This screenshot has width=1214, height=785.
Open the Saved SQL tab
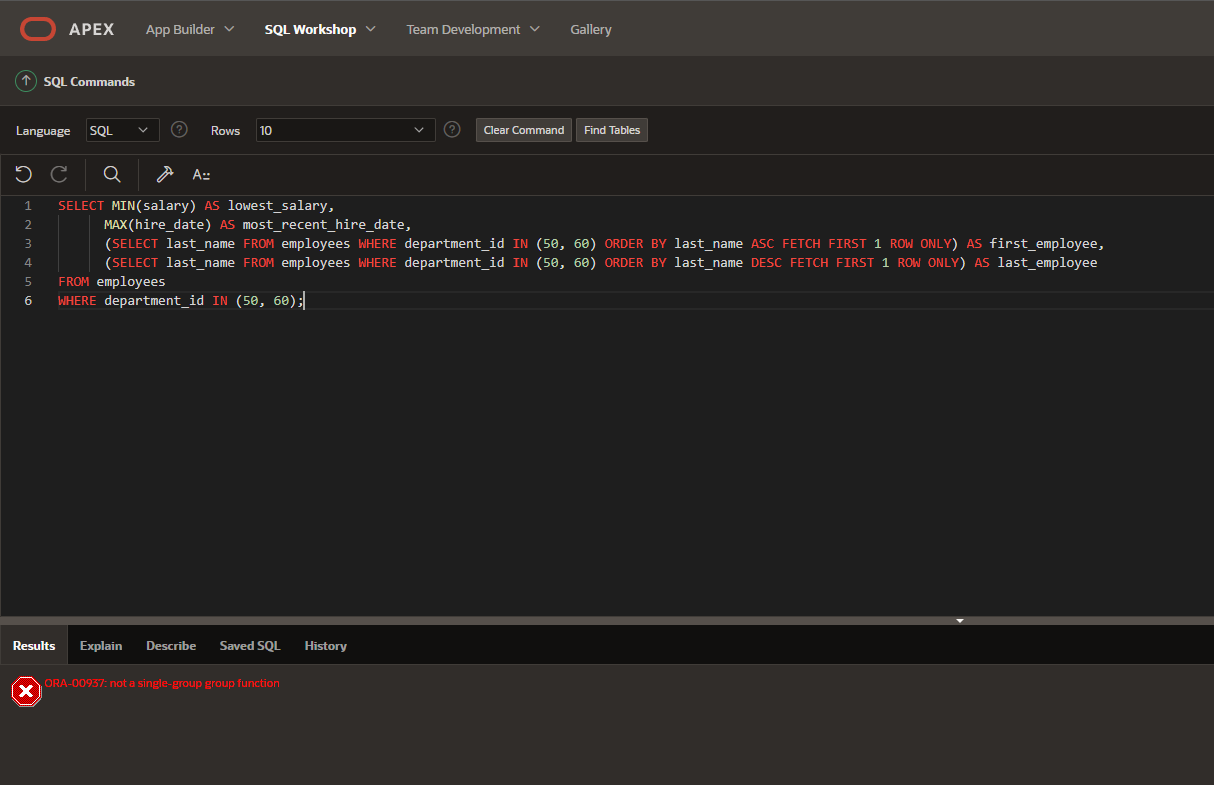250,645
